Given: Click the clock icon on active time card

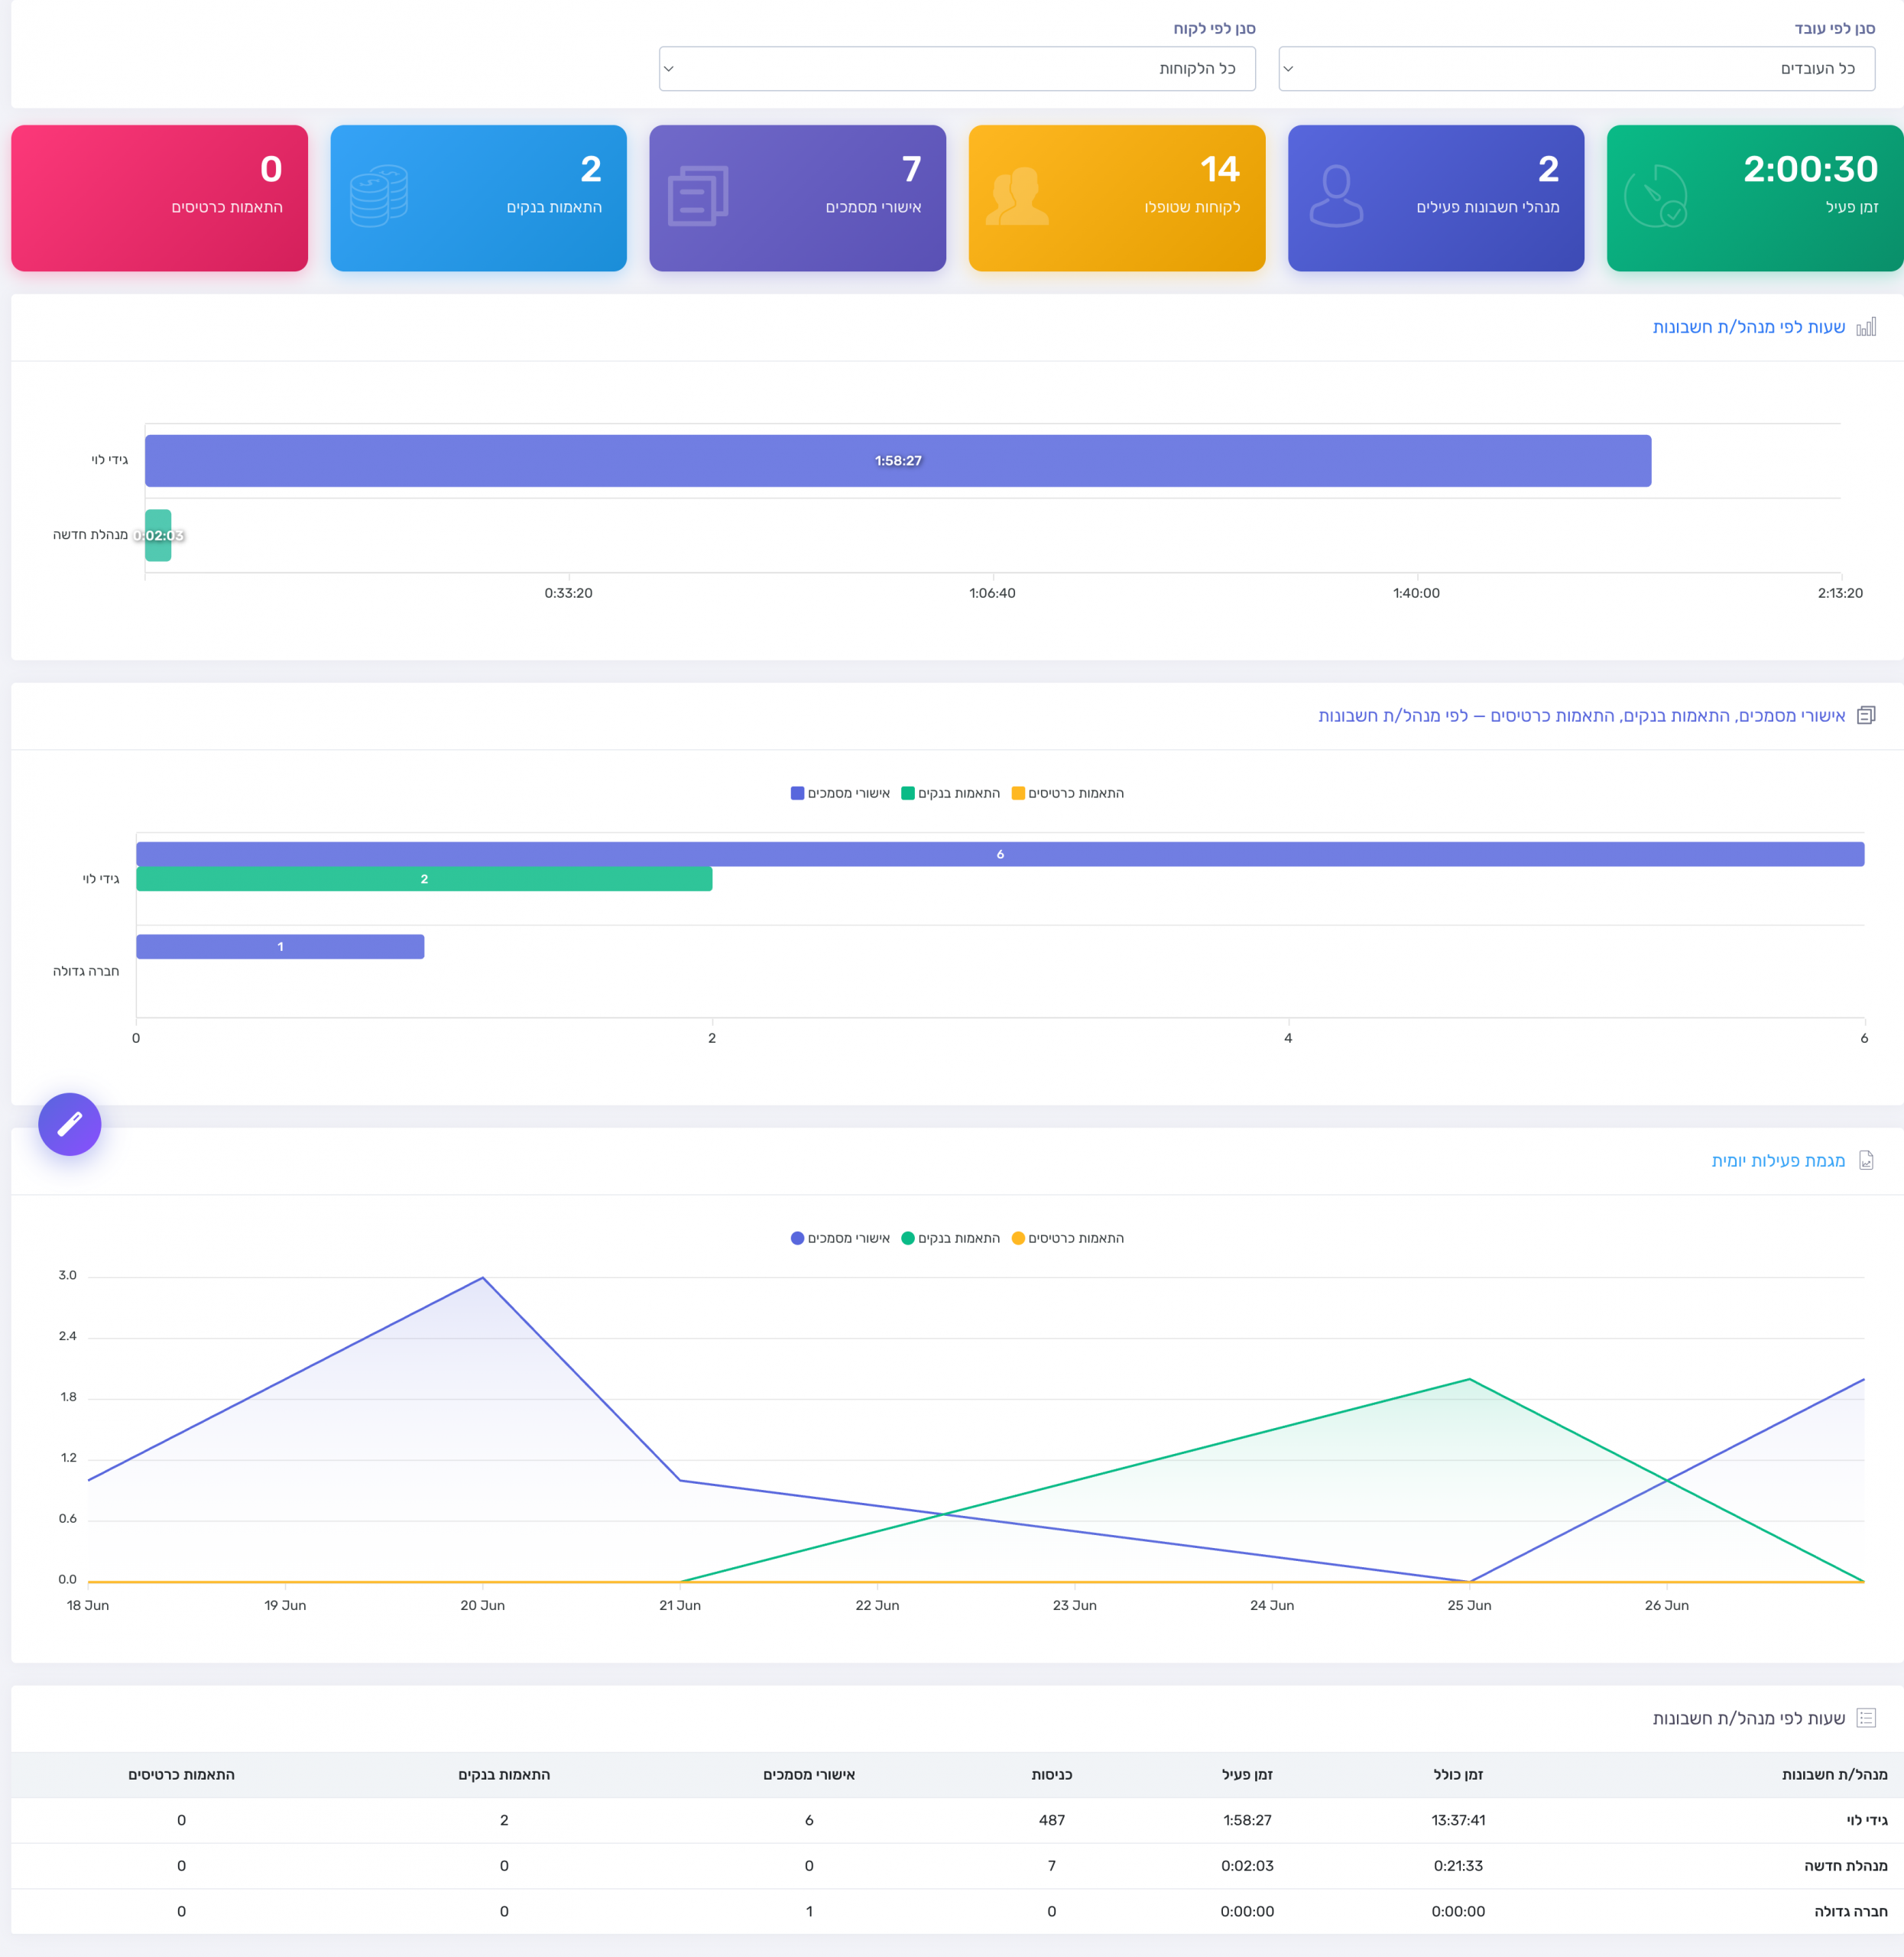Looking at the screenshot, I should pyautogui.click(x=1654, y=196).
